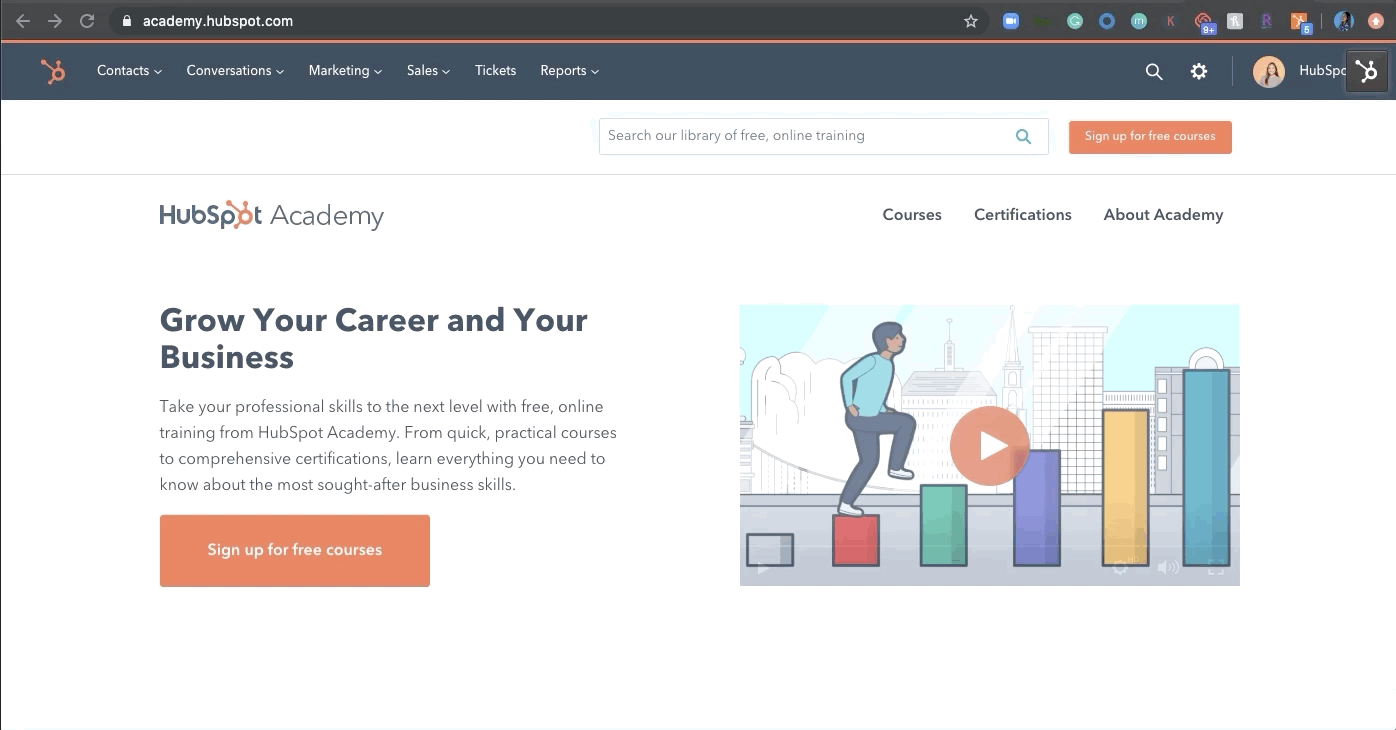The width and height of the screenshot is (1396, 730).
Task: Open the settings gear in HubSpot navbar
Action: click(x=1199, y=71)
